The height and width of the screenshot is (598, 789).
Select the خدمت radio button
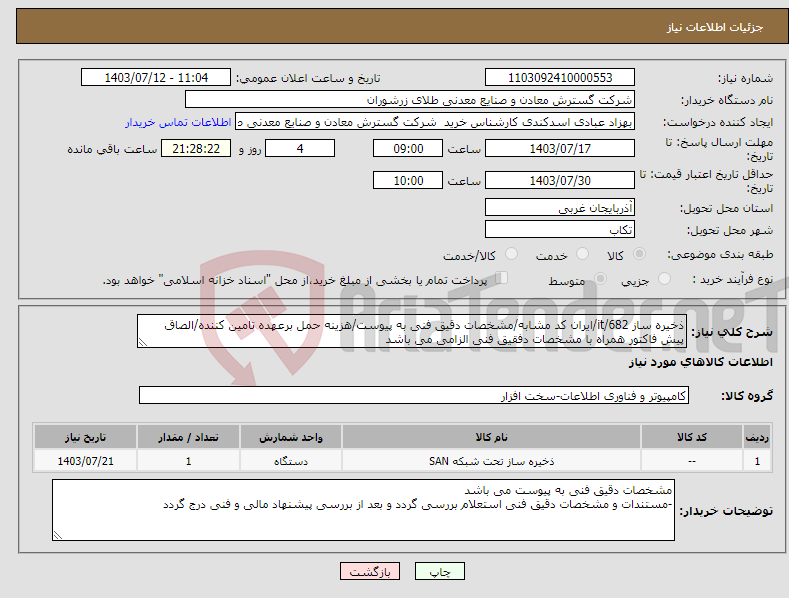point(582,254)
